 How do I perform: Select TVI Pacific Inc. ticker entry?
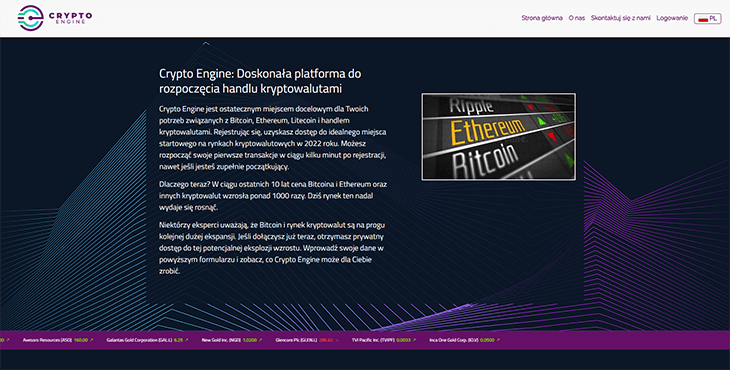(x=384, y=340)
